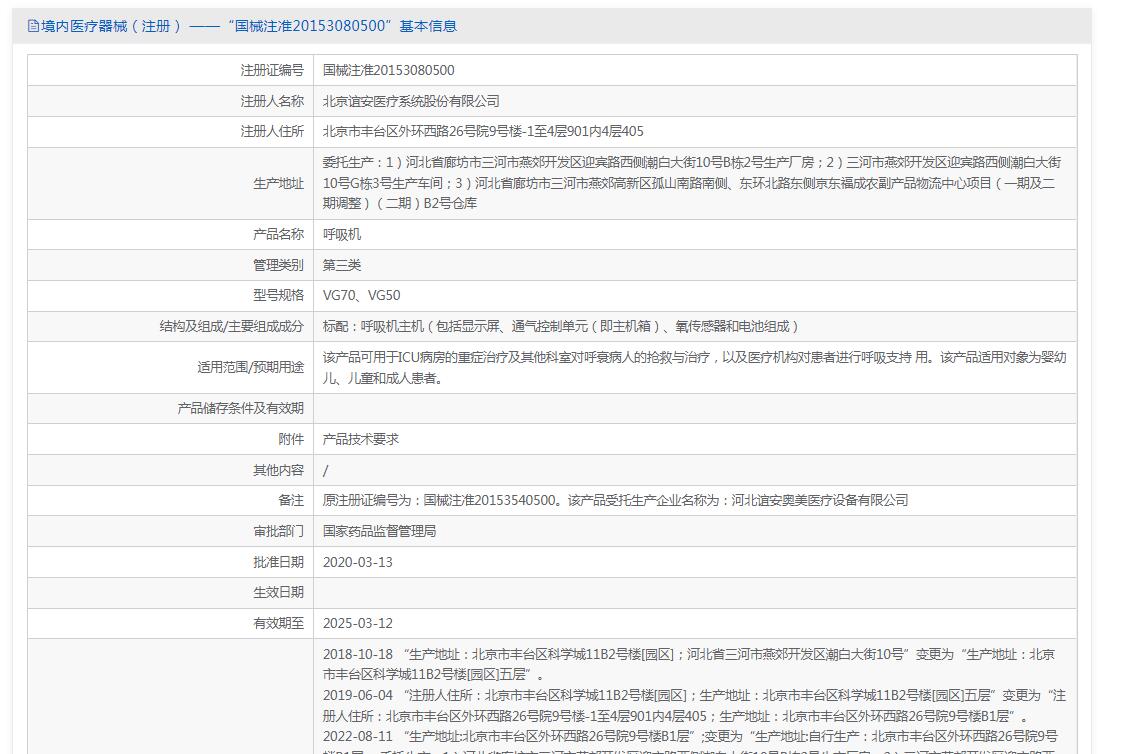Click the label 适用范围/预期用途
The height and width of the screenshot is (754, 1125).
(x=250, y=367)
